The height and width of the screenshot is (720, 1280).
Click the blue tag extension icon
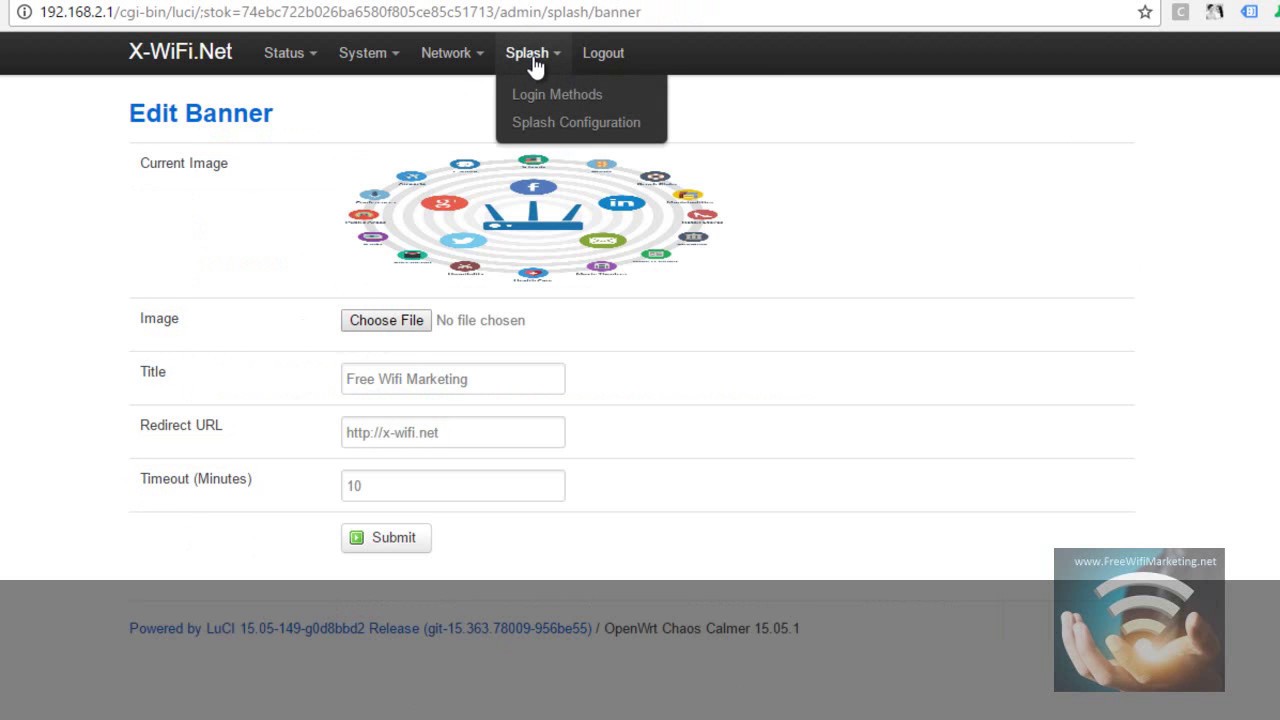coord(1249,12)
